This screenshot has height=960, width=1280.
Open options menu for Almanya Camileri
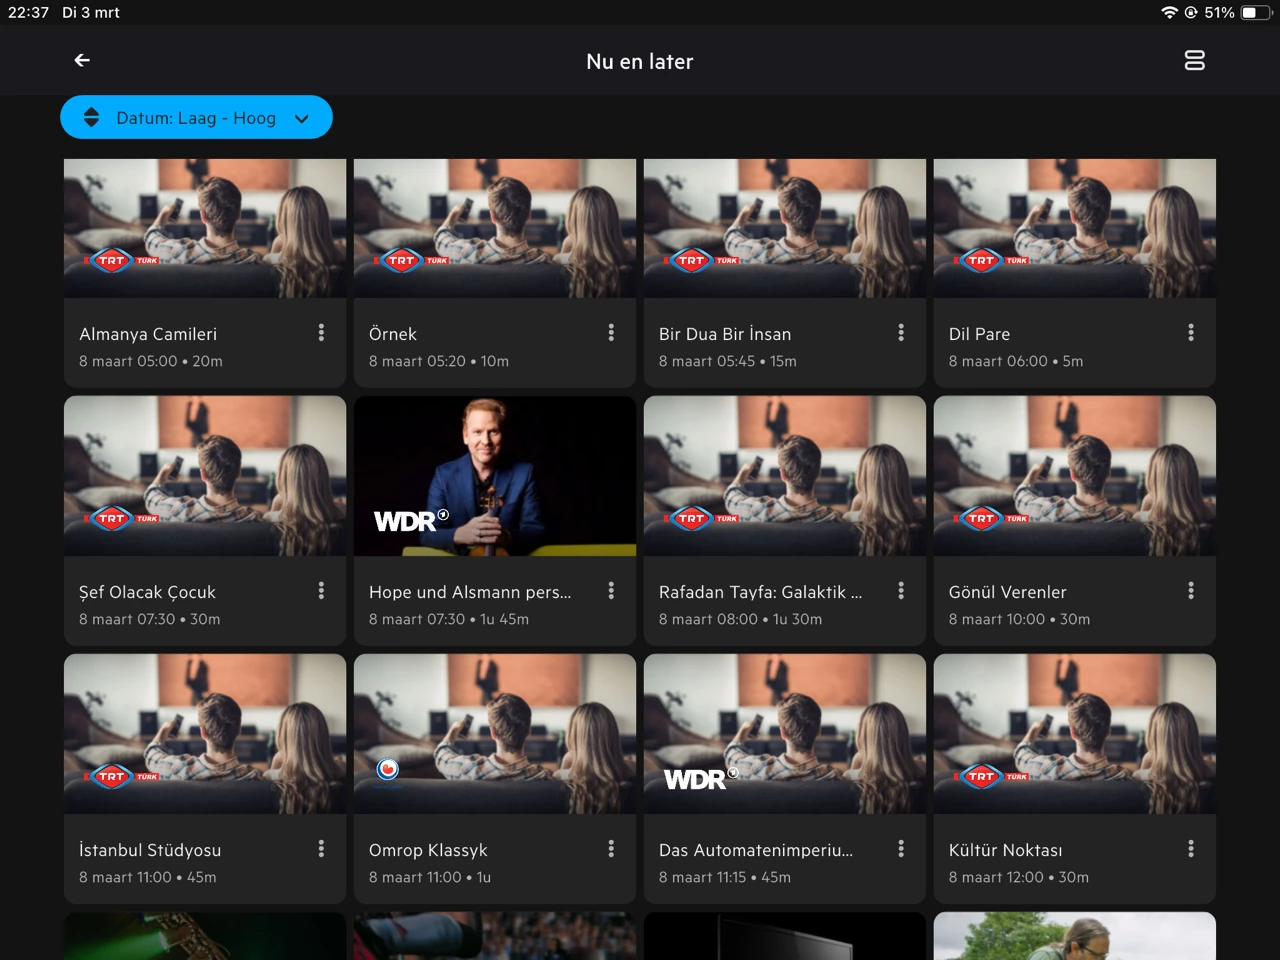(321, 333)
